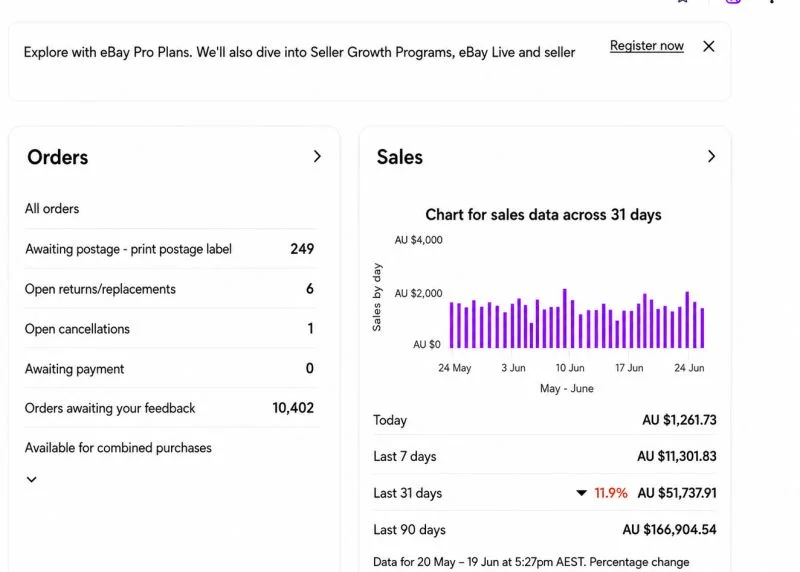Select the 249 awaiting postage count

302,249
